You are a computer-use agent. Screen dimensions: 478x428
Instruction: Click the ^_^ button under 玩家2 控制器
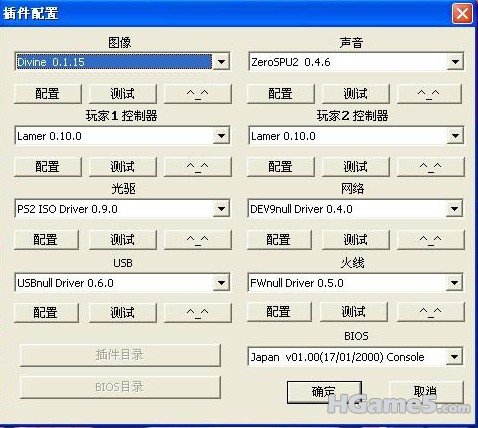(430, 166)
